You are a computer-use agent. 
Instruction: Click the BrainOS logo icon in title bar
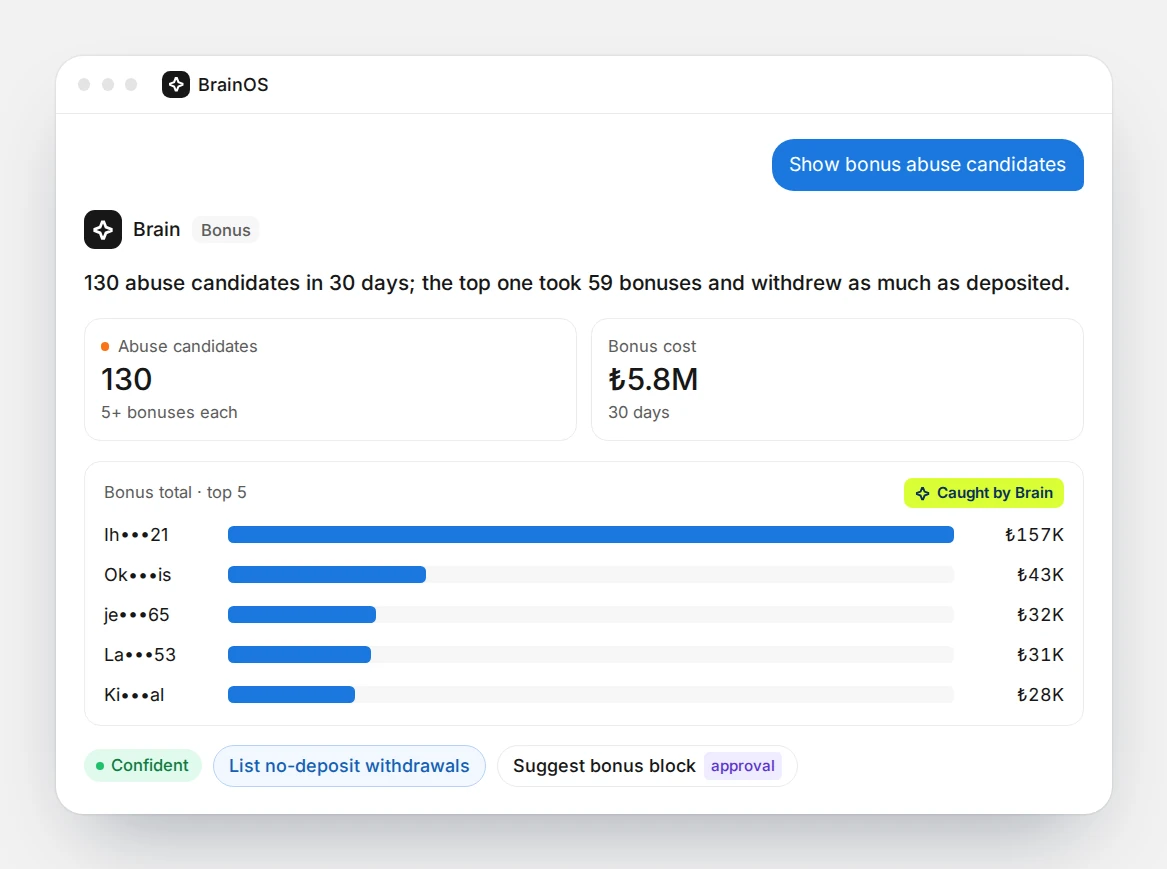176,85
